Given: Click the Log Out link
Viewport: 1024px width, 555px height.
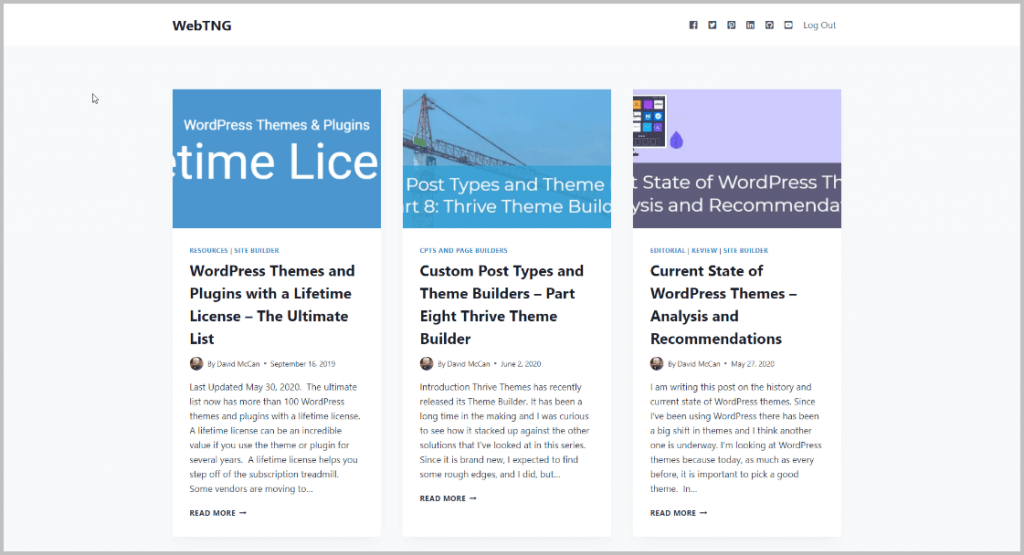Looking at the screenshot, I should pos(819,25).
